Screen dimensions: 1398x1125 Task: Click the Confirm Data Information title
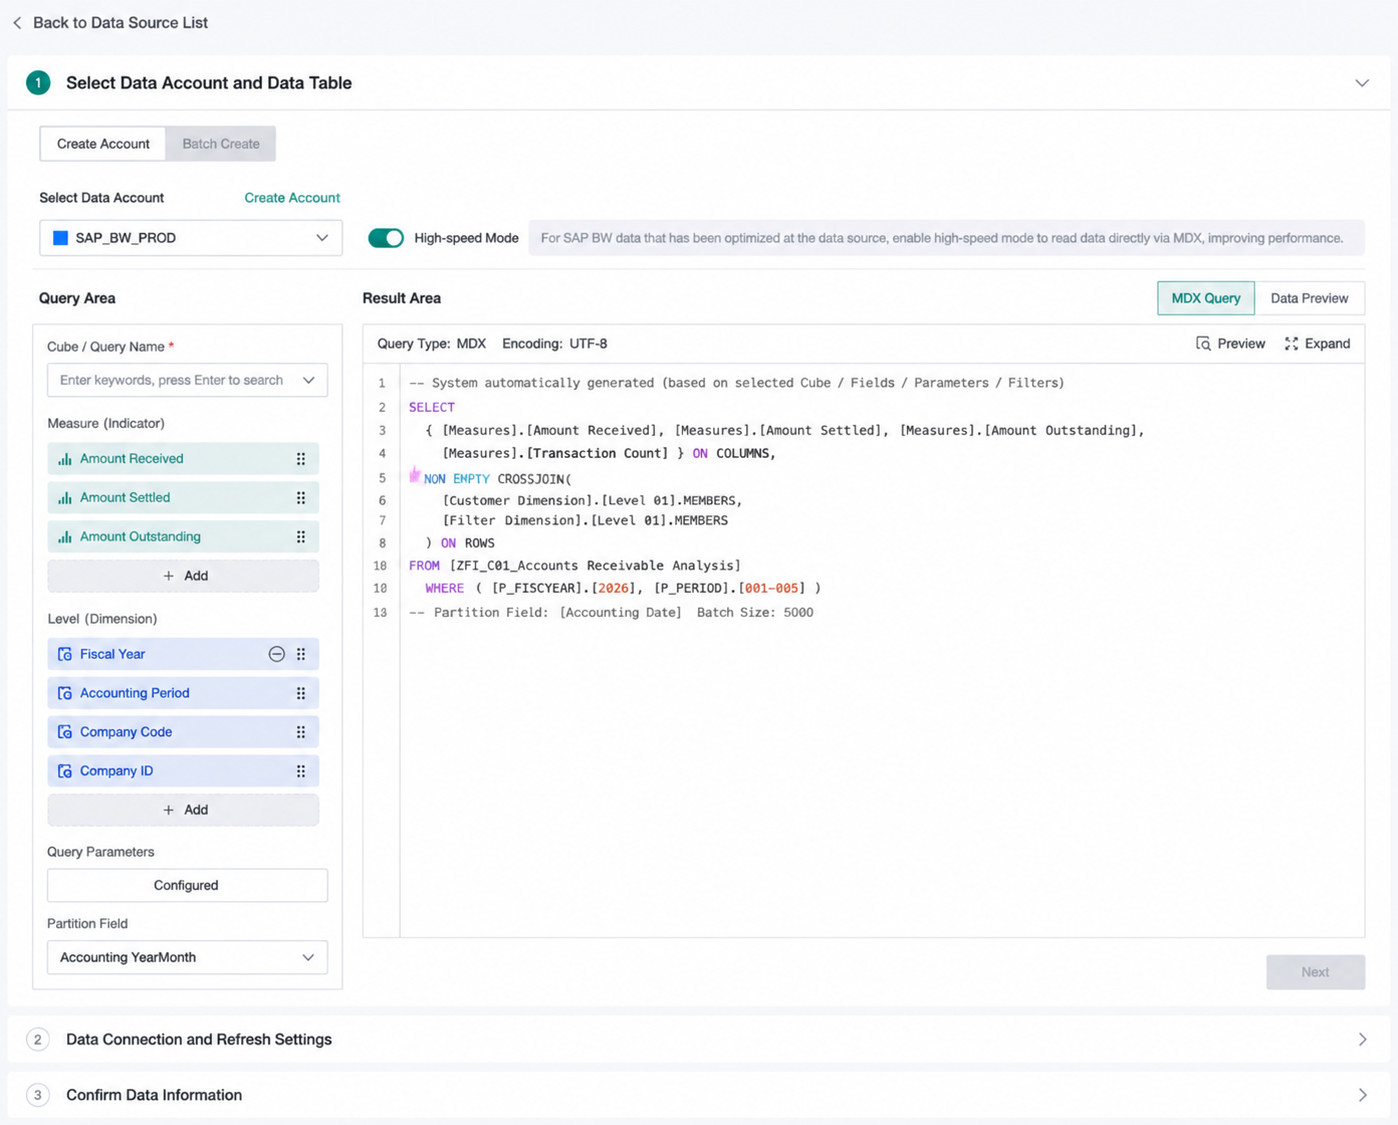coord(154,1095)
